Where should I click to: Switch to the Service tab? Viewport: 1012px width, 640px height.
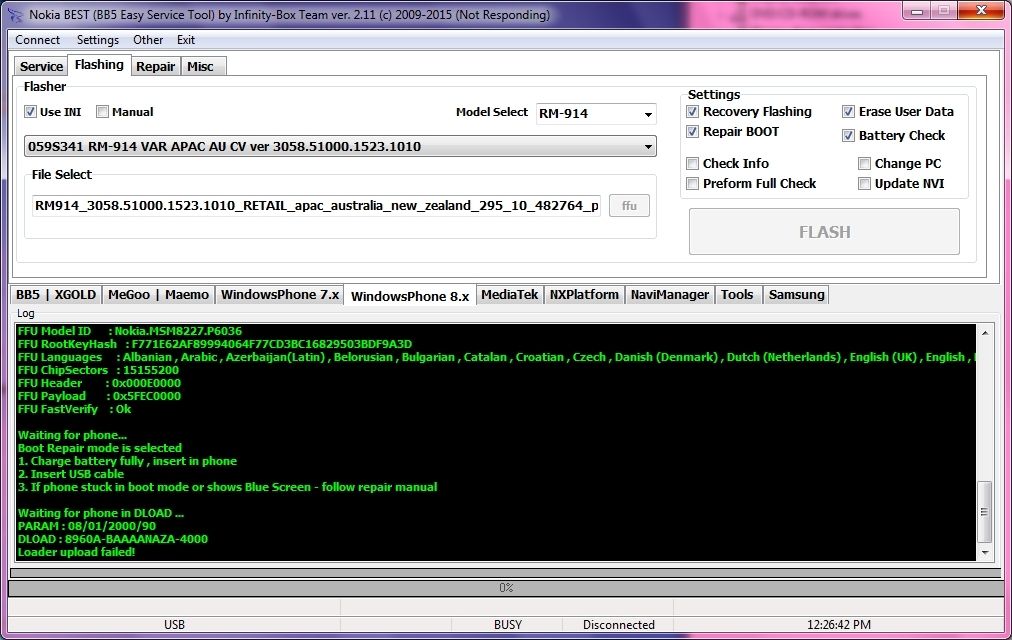coord(41,66)
